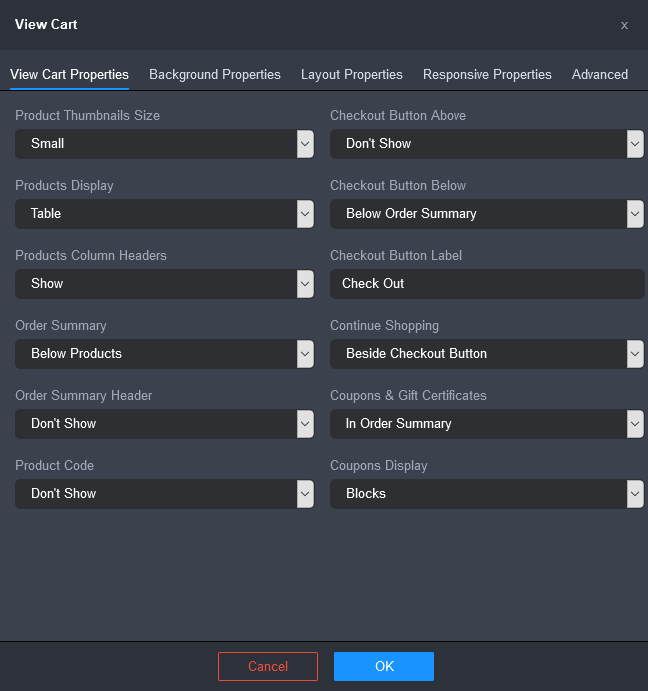This screenshot has height=691, width=648.
Task: Confirm settings with the OK button
Action: click(x=384, y=666)
